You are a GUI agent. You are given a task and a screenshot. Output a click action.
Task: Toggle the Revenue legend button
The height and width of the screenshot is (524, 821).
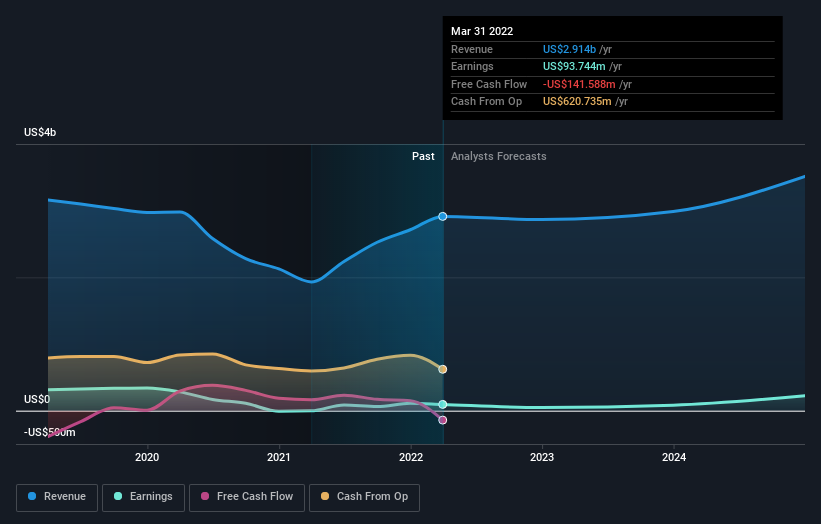(57, 497)
